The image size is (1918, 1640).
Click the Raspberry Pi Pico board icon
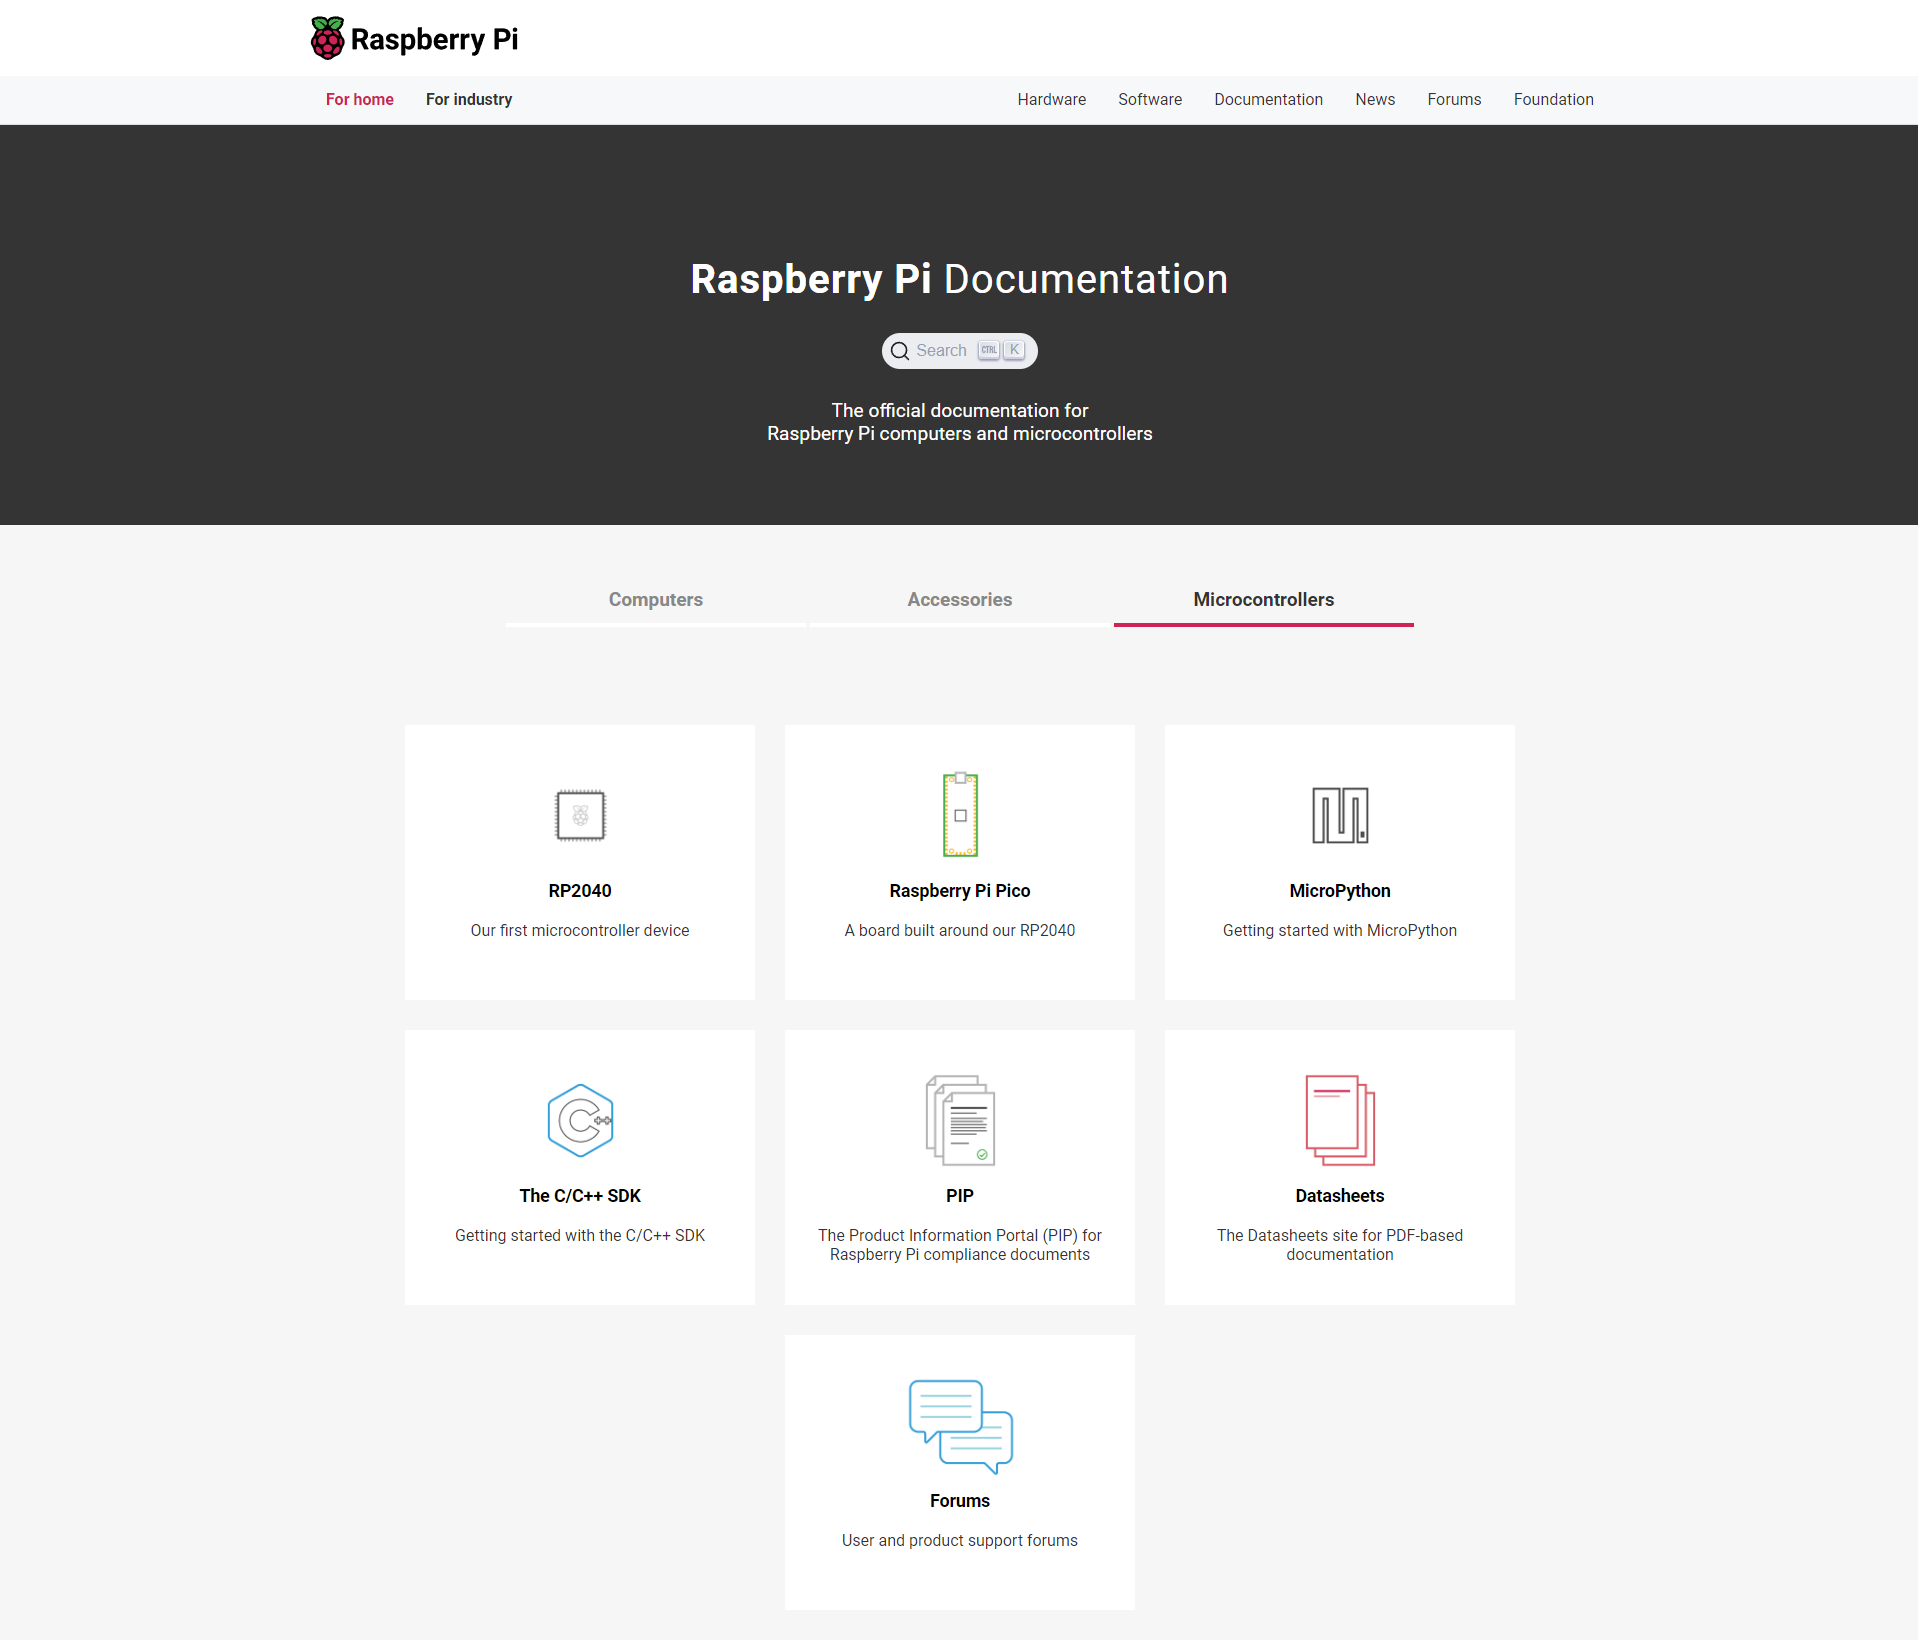click(960, 814)
